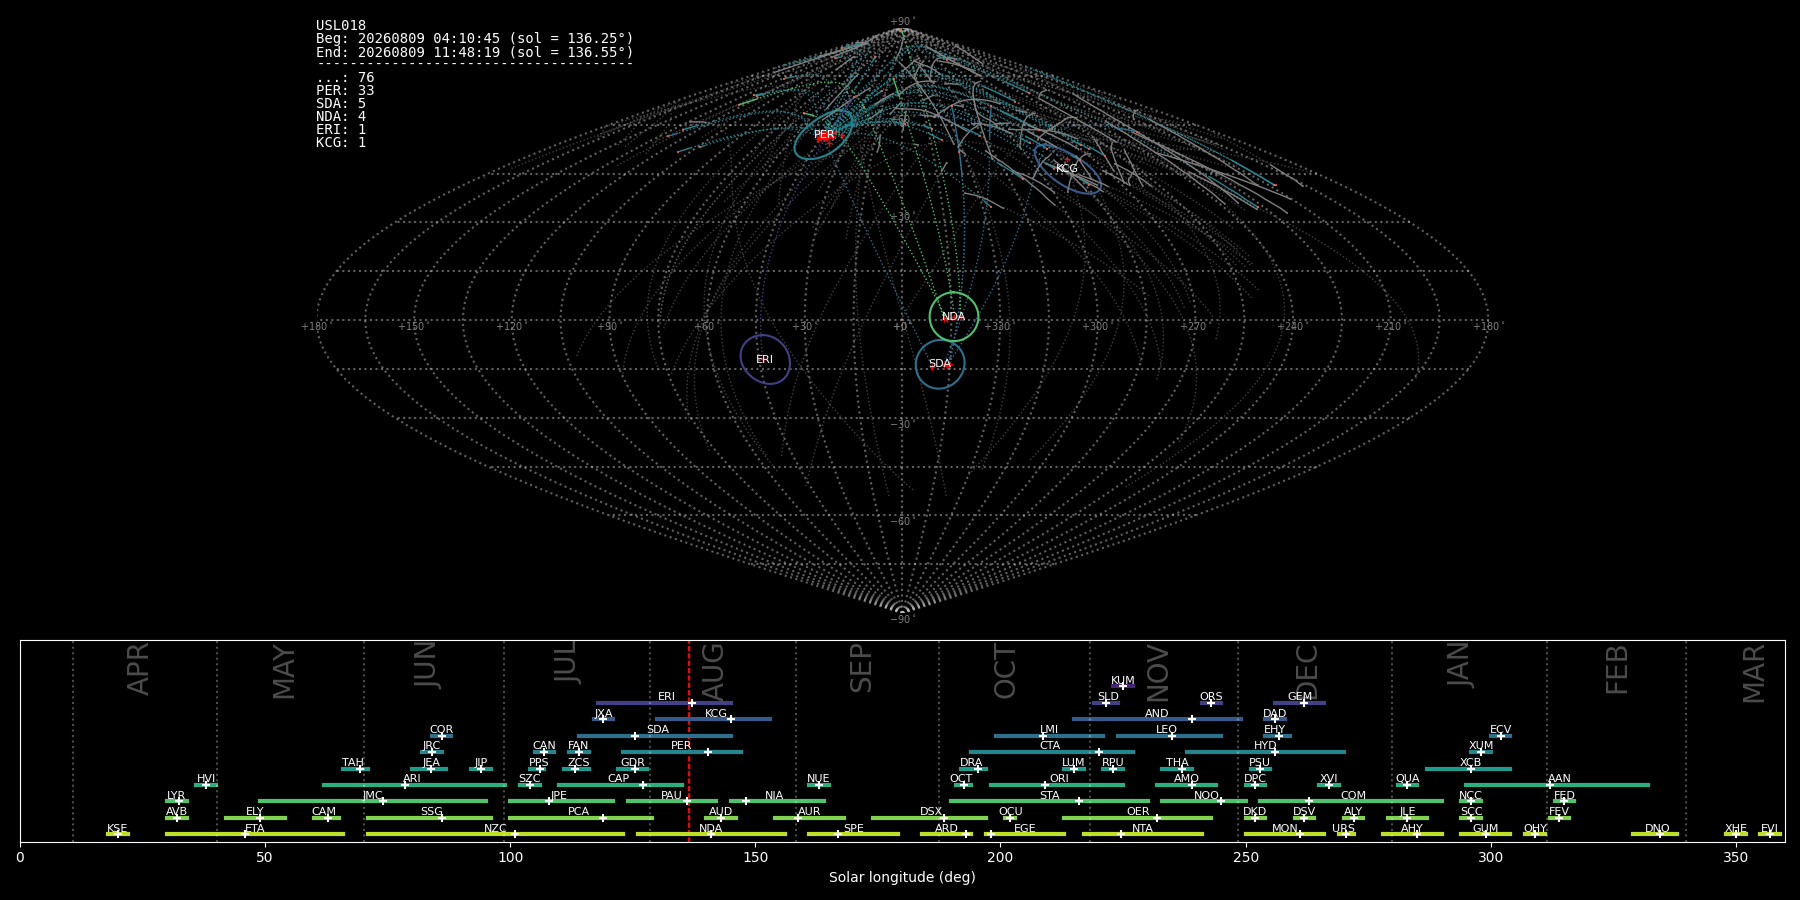Image resolution: width=1800 pixels, height=900 pixels.
Task: Click the 'NDA: 4' count entry
Action: click(341, 117)
